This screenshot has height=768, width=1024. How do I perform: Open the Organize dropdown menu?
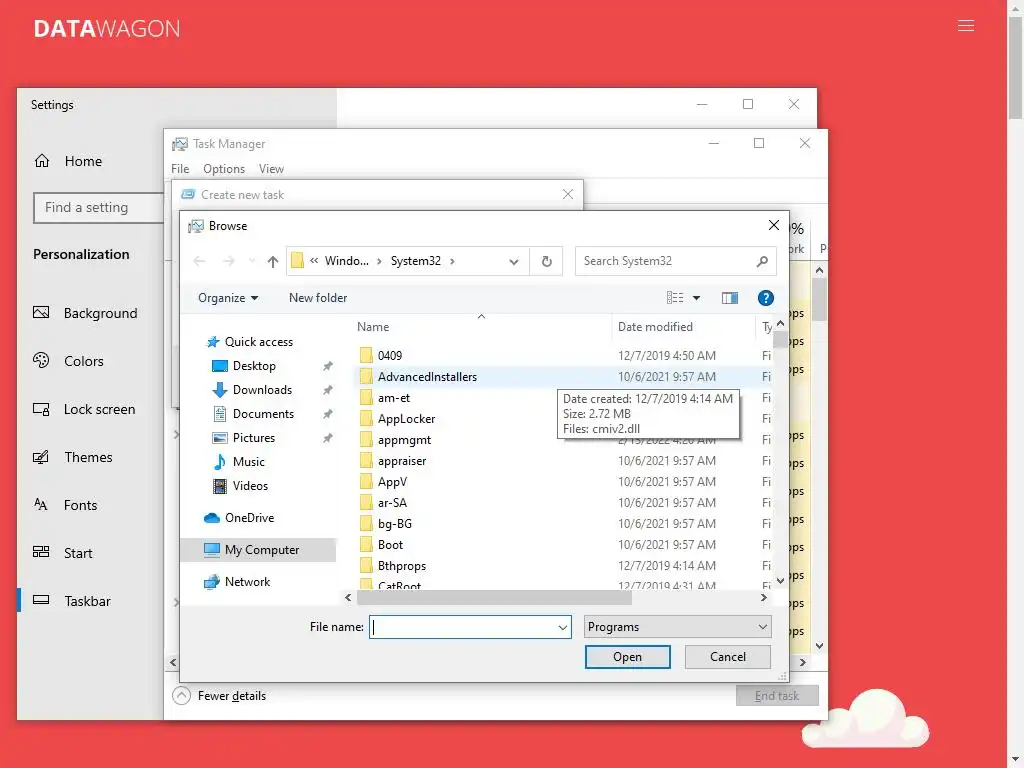tap(228, 298)
